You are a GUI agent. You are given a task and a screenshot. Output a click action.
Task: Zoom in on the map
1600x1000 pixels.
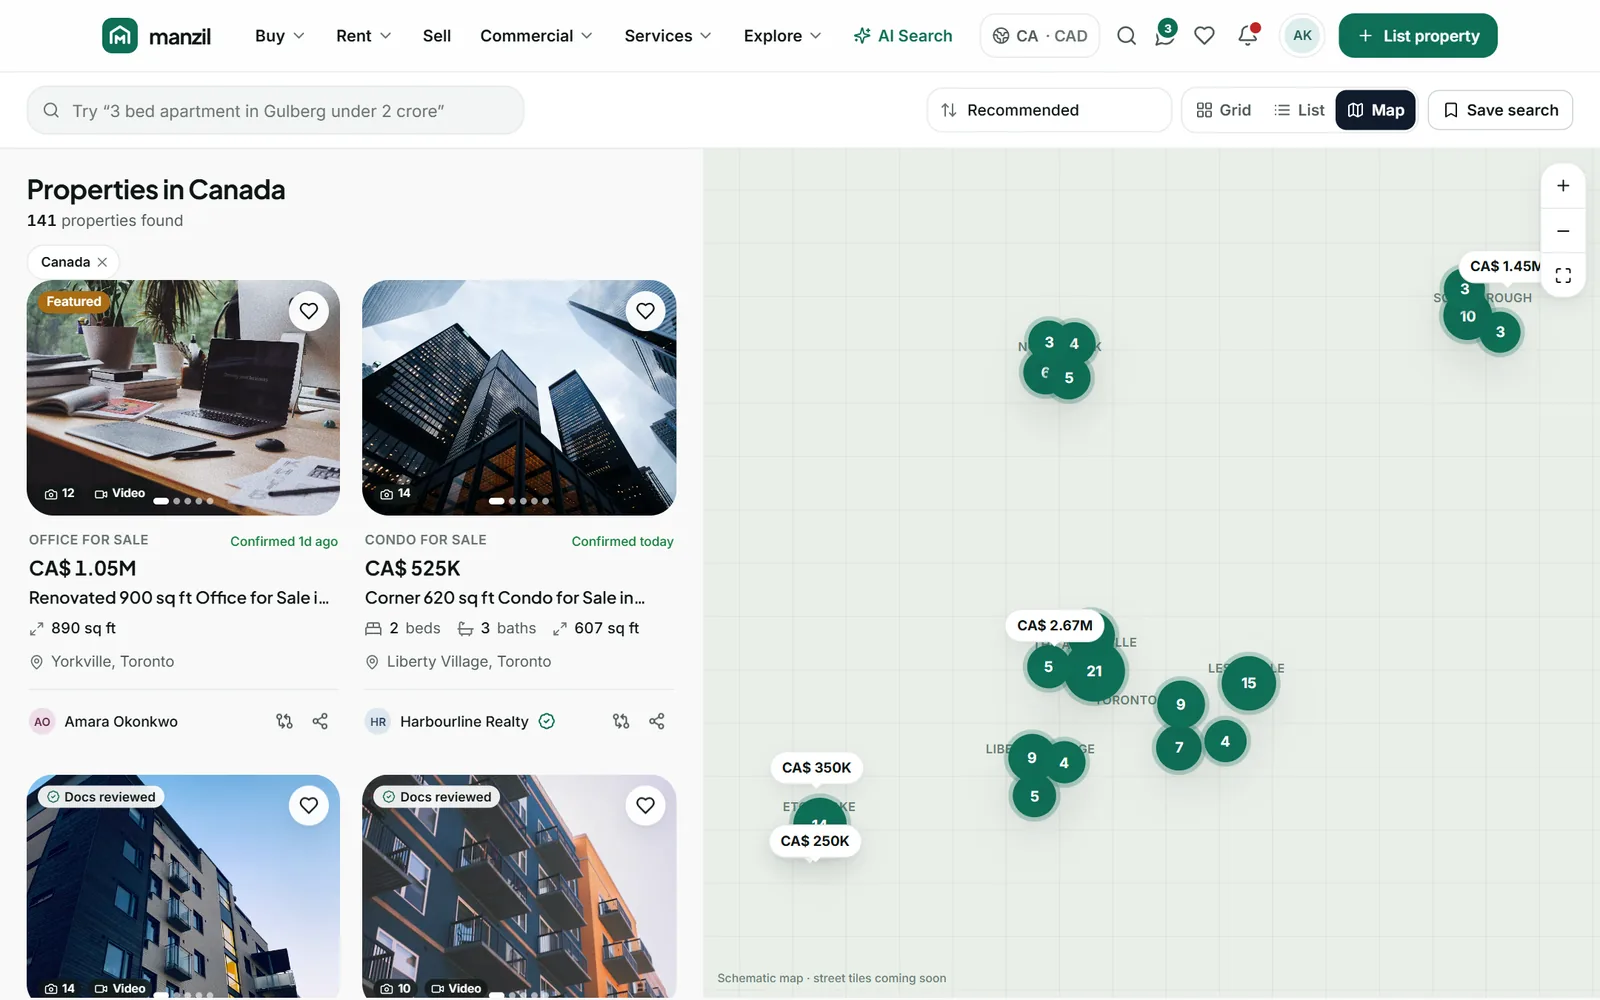[1563, 186]
